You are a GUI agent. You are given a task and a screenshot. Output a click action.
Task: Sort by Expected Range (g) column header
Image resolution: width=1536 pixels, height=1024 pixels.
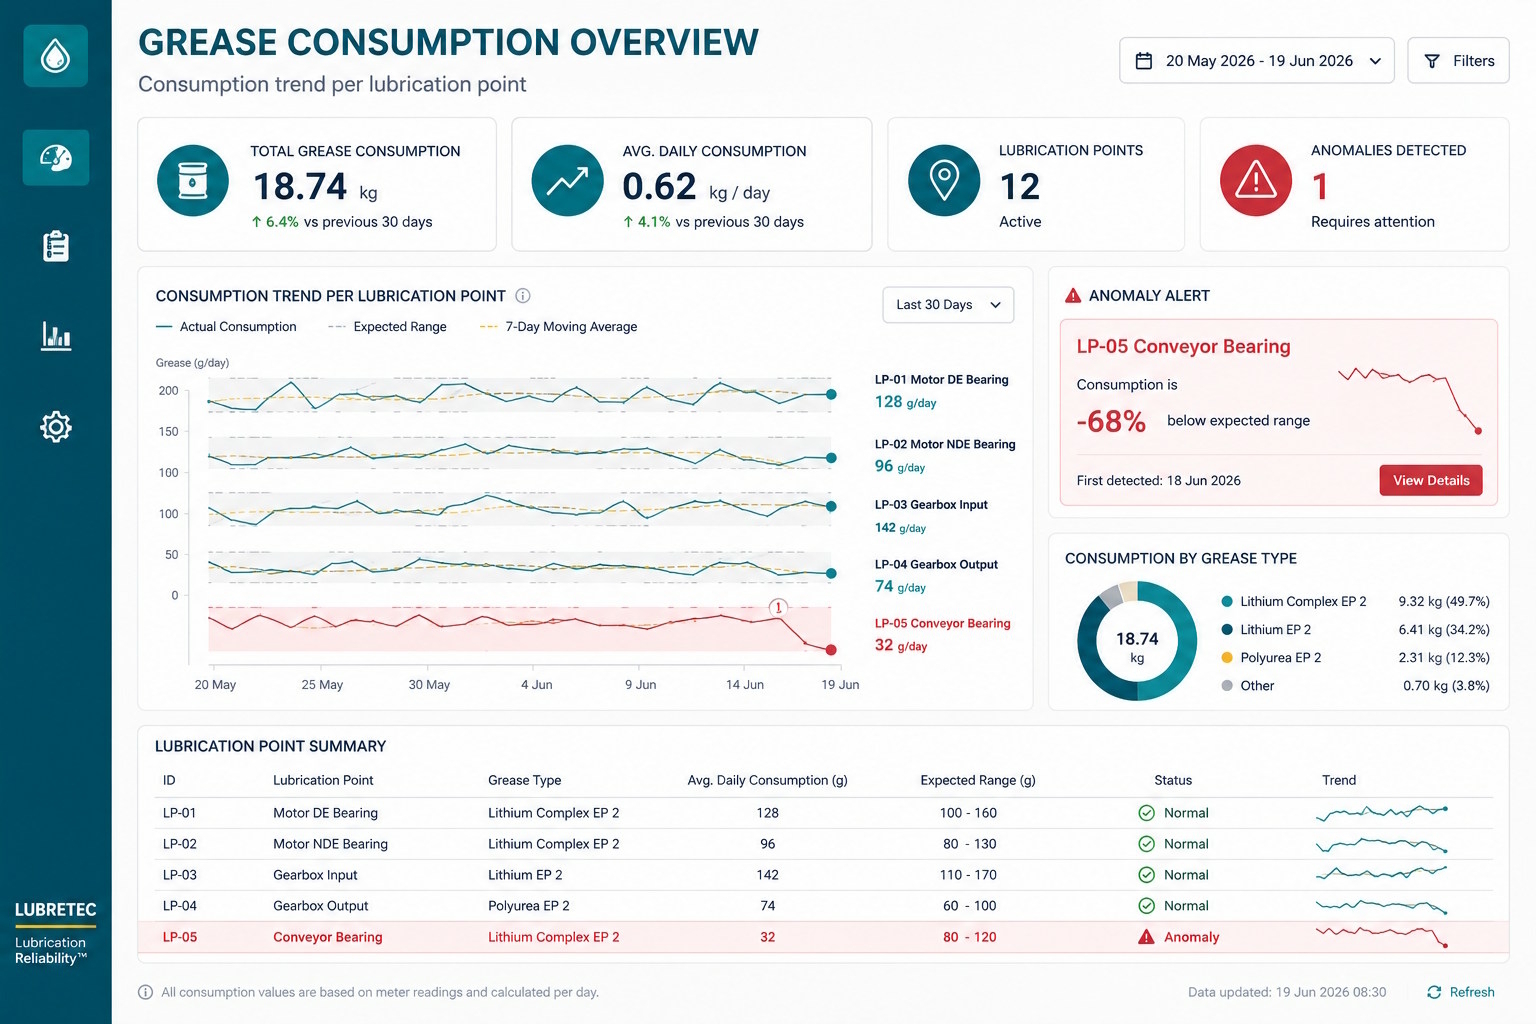978,780
